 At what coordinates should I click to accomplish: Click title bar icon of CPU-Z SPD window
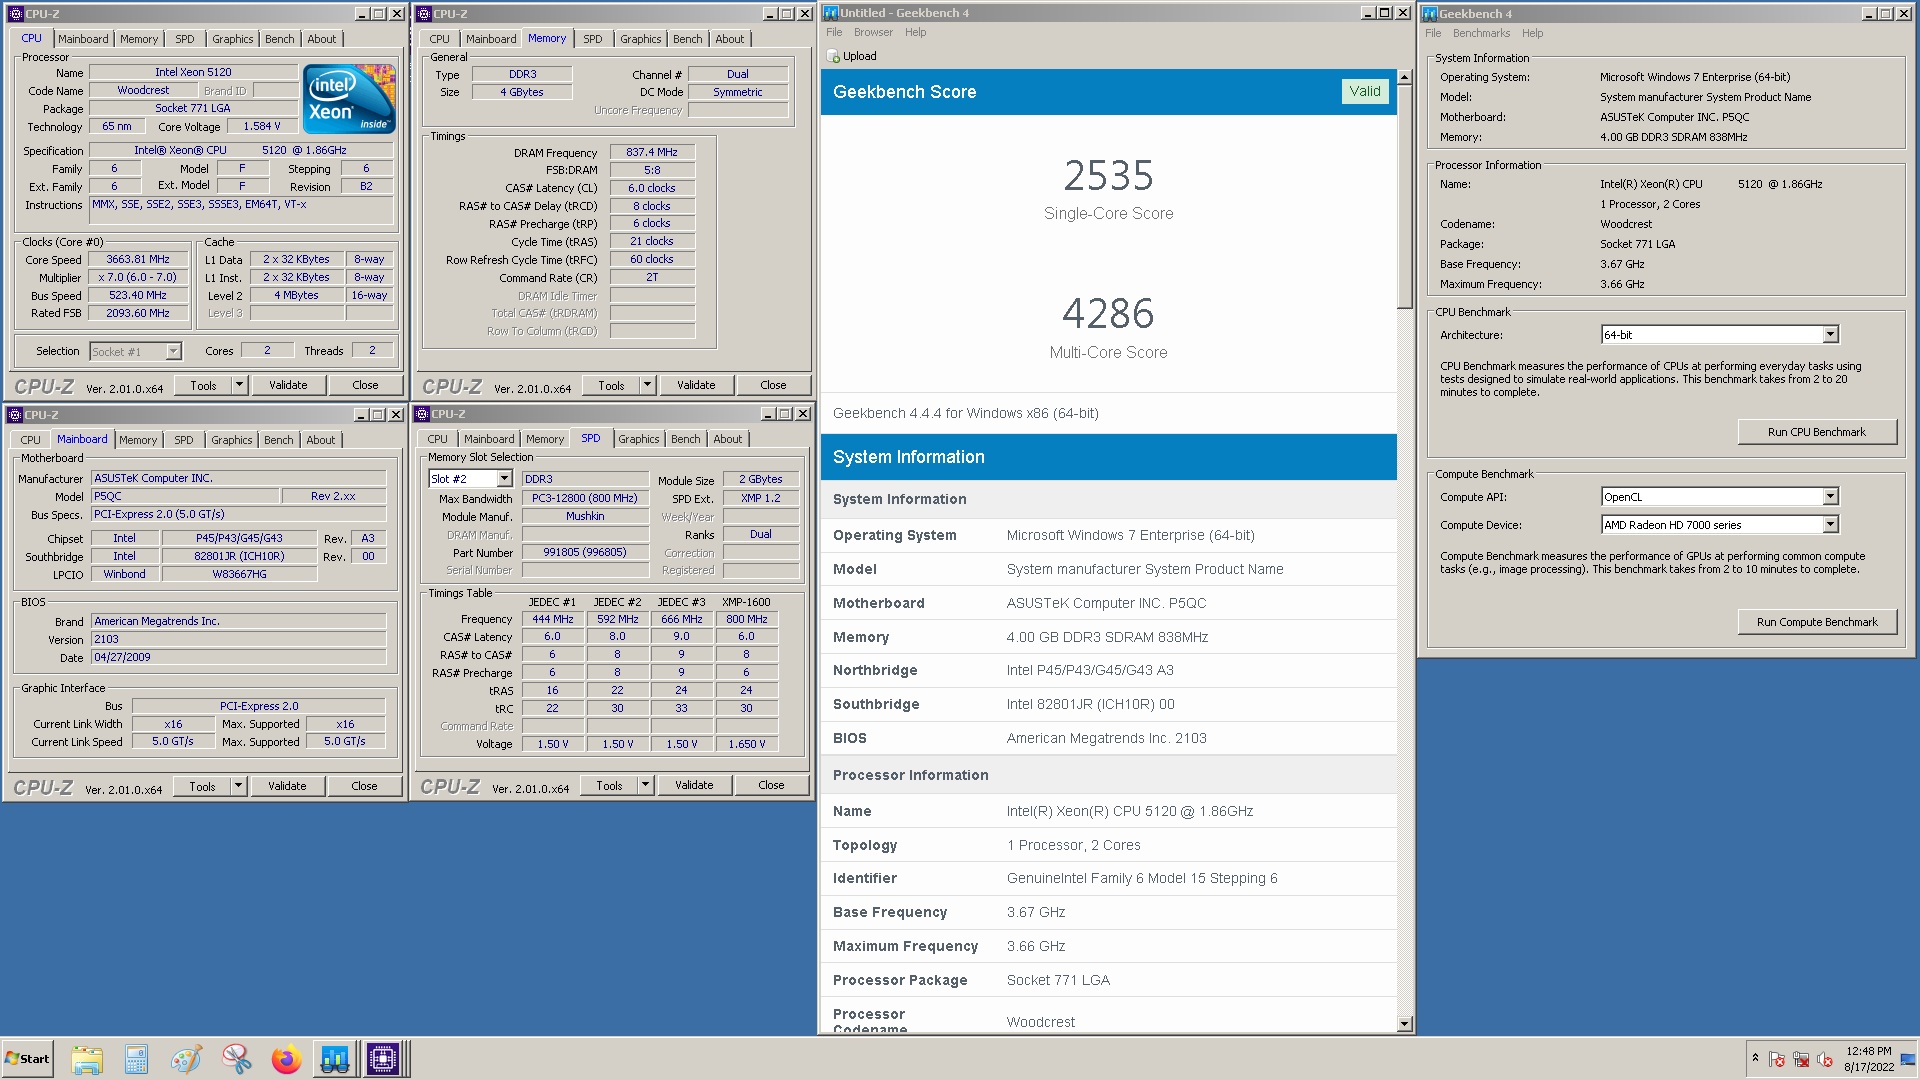(421, 414)
